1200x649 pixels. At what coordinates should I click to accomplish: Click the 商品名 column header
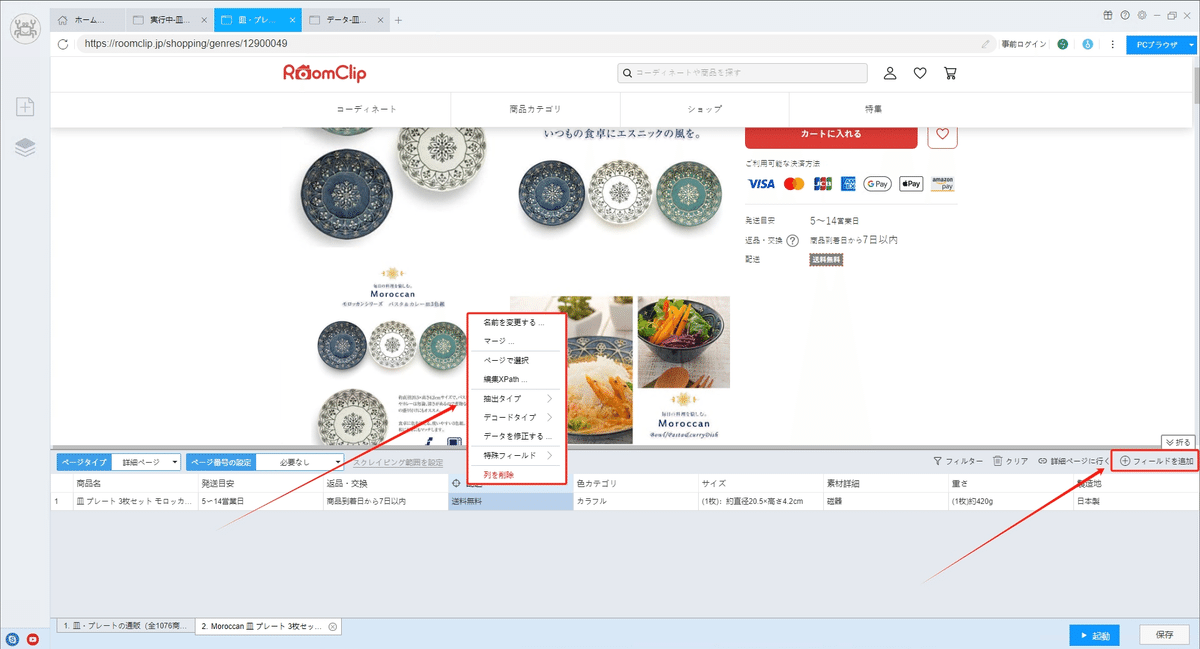pos(135,484)
